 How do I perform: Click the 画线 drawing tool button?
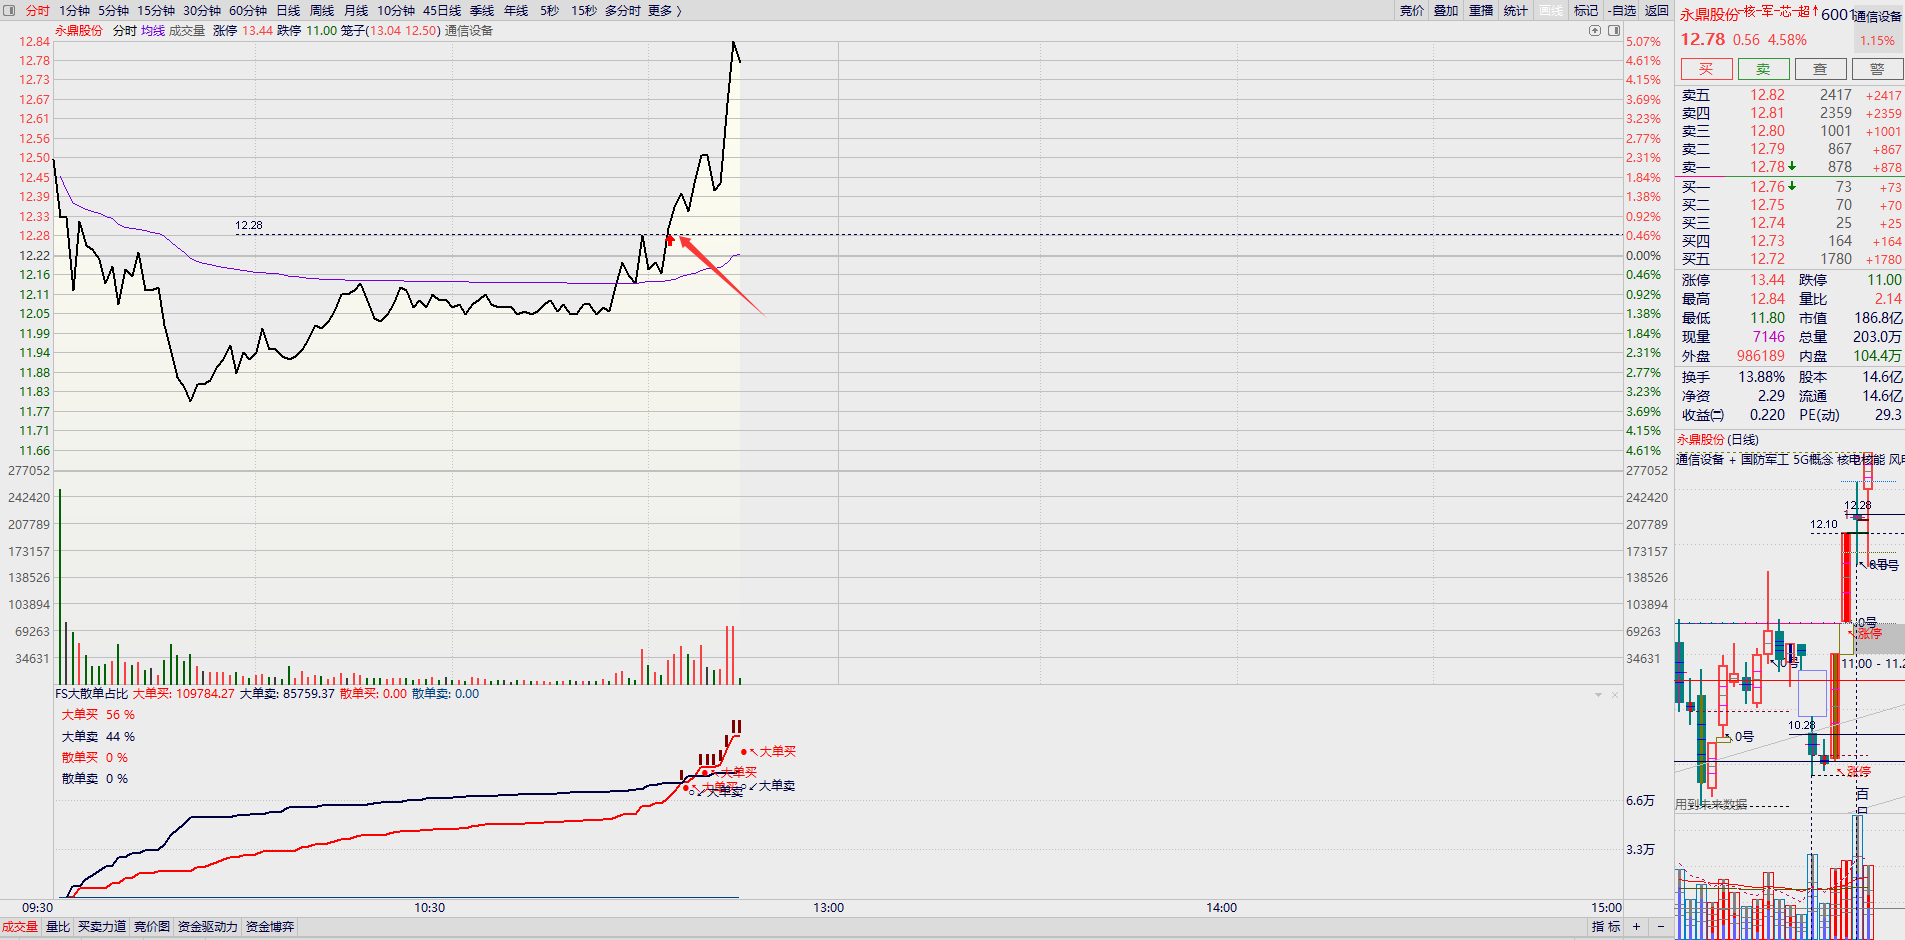[1551, 10]
